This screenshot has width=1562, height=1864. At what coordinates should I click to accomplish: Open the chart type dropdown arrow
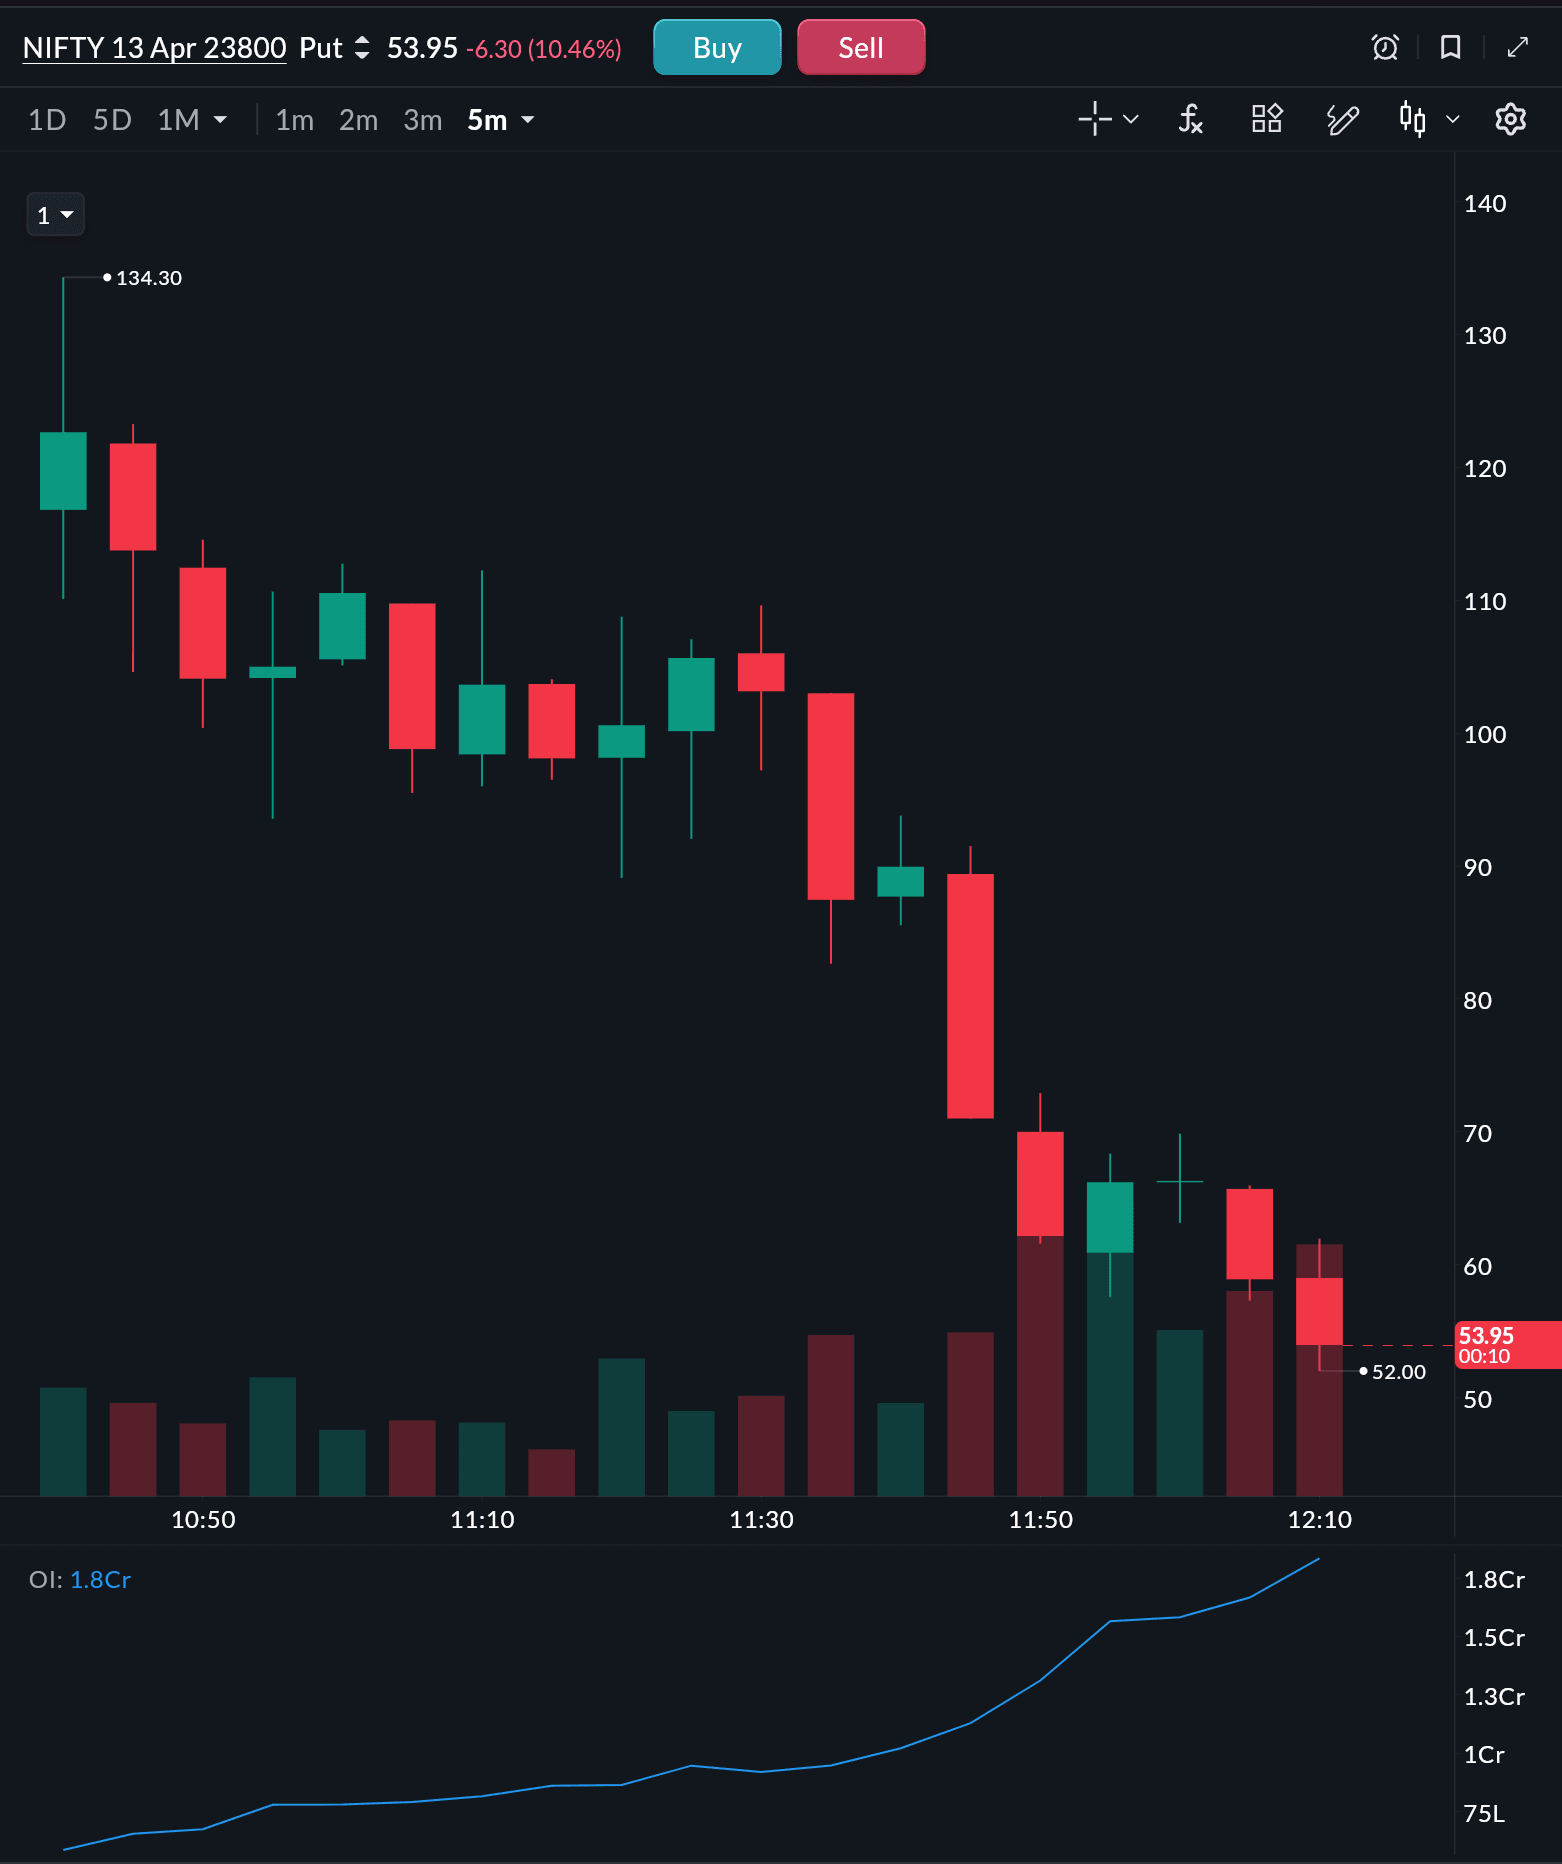tap(1453, 120)
